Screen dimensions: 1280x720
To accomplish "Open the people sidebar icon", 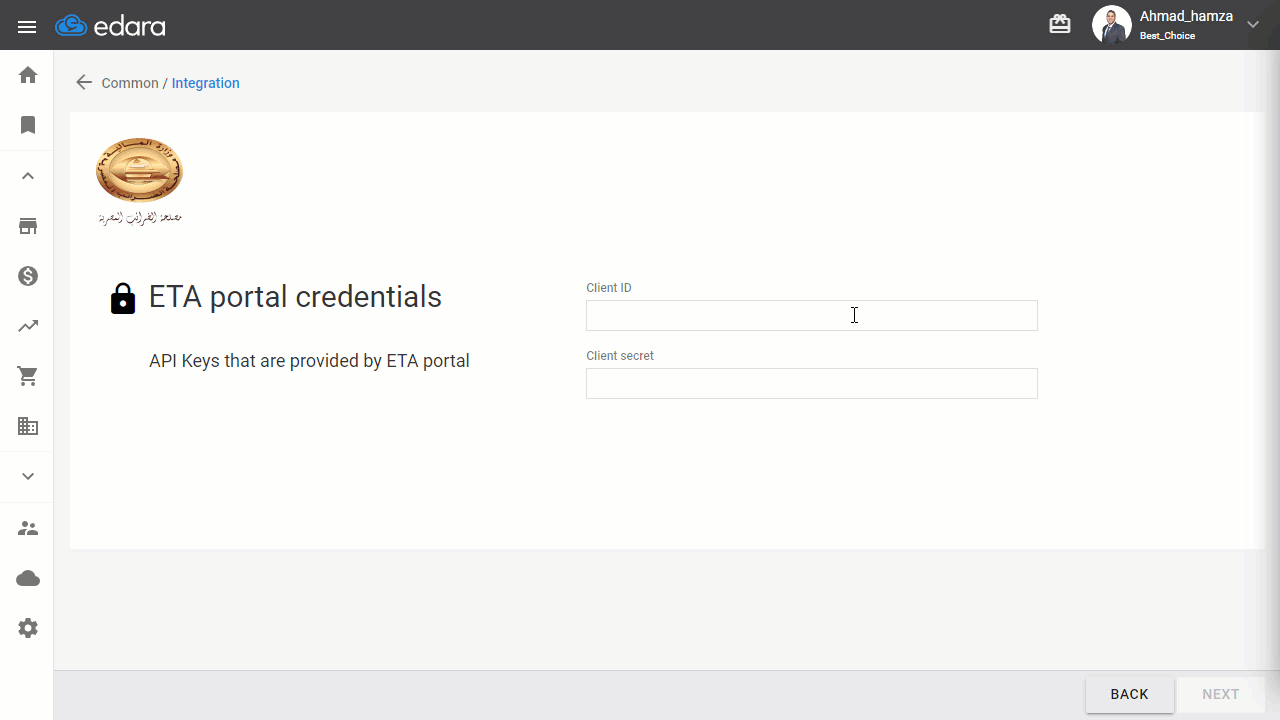I will click(x=28, y=528).
